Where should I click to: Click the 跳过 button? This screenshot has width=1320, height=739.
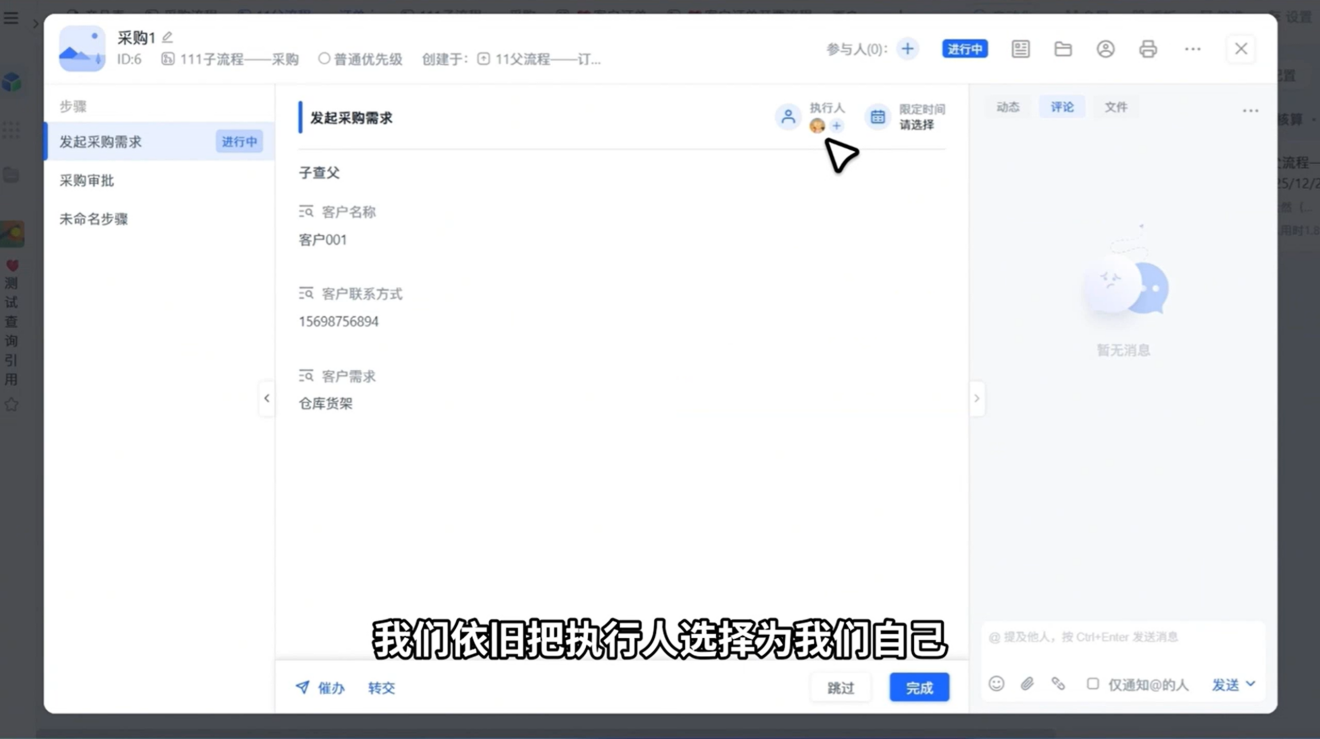841,688
